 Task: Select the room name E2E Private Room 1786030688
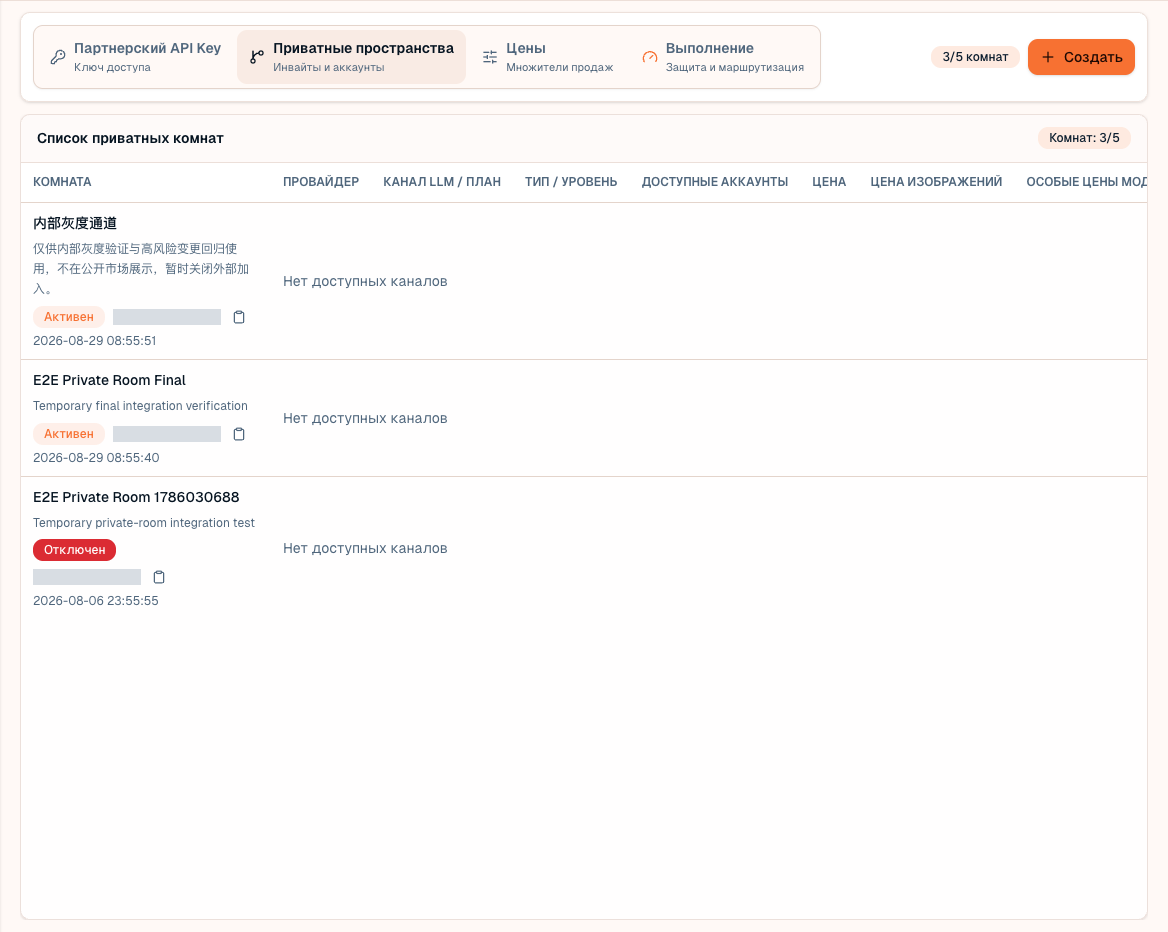pos(136,498)
